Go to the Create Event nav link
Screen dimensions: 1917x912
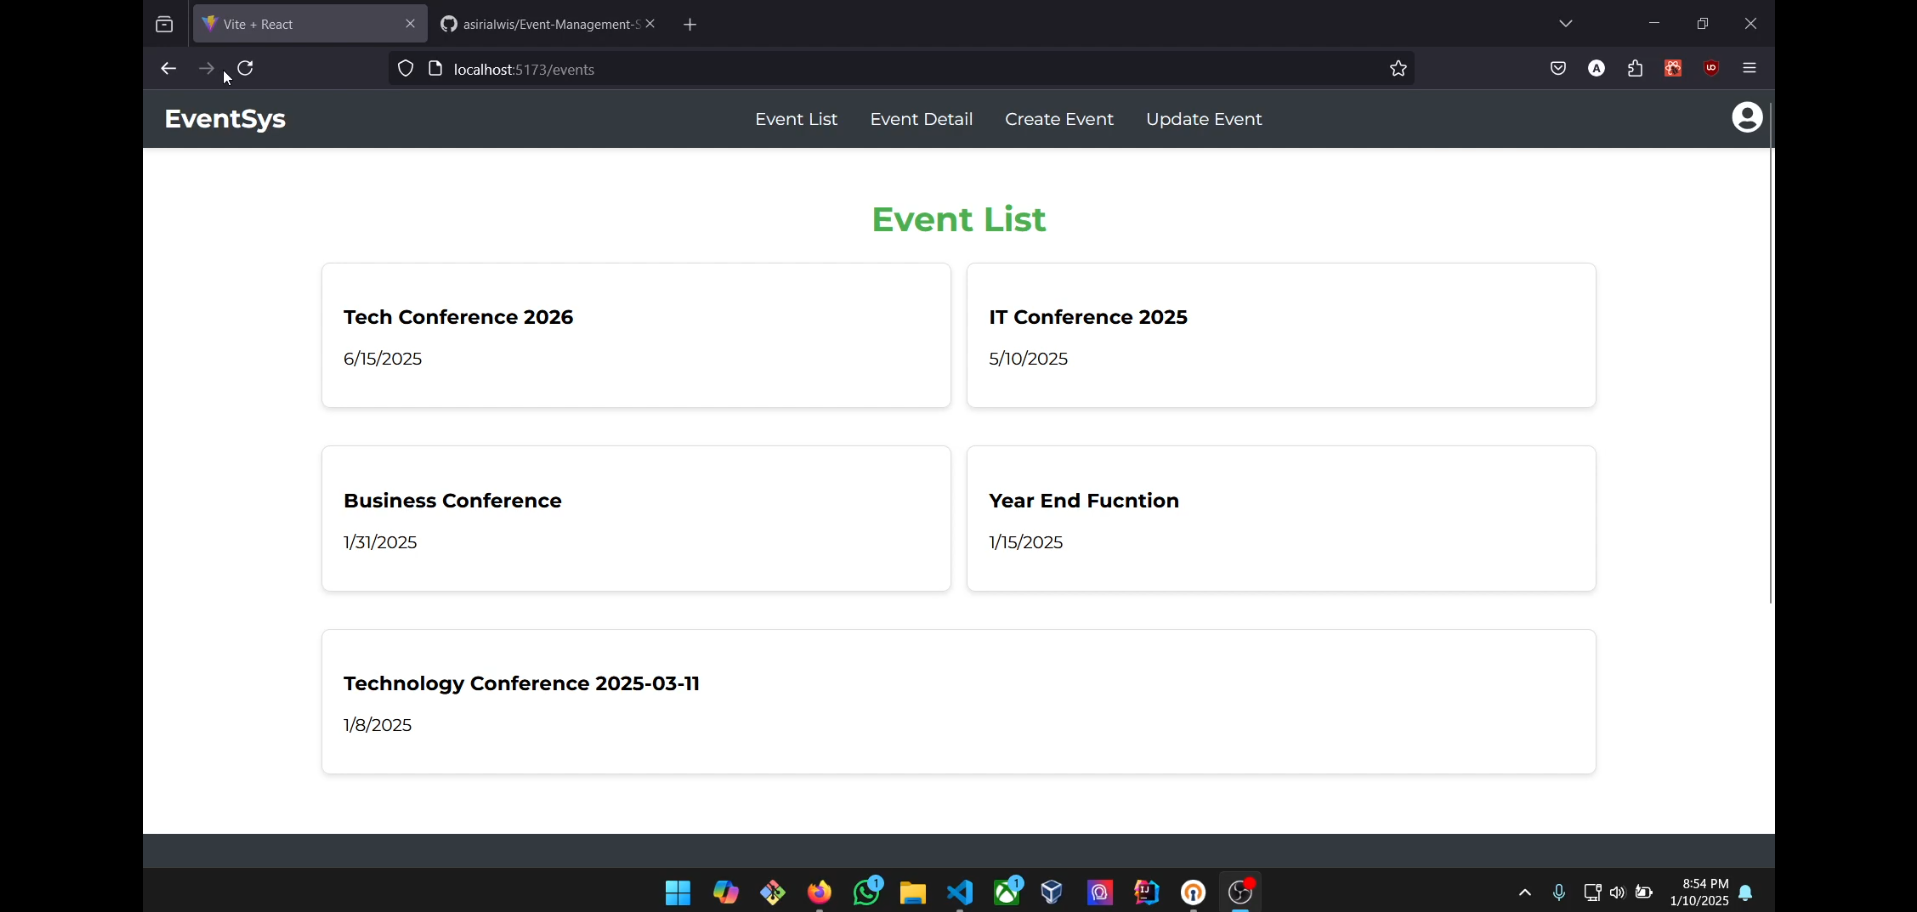1059,119
